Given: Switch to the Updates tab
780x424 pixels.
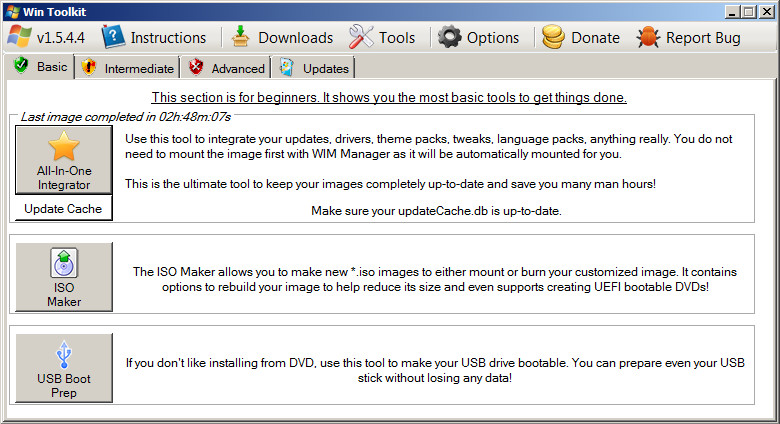Looking at the screenshot, I should coord(314,68).
